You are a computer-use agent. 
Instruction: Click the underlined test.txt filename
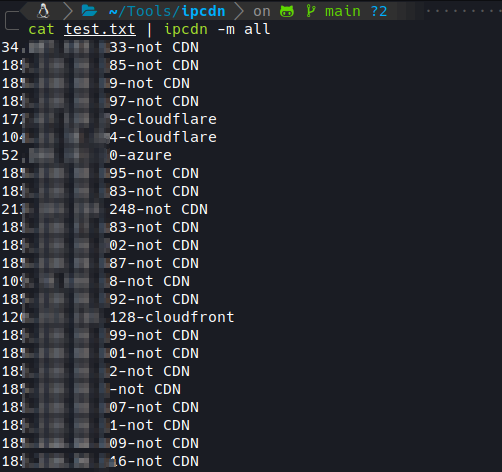tap(100, 29)
